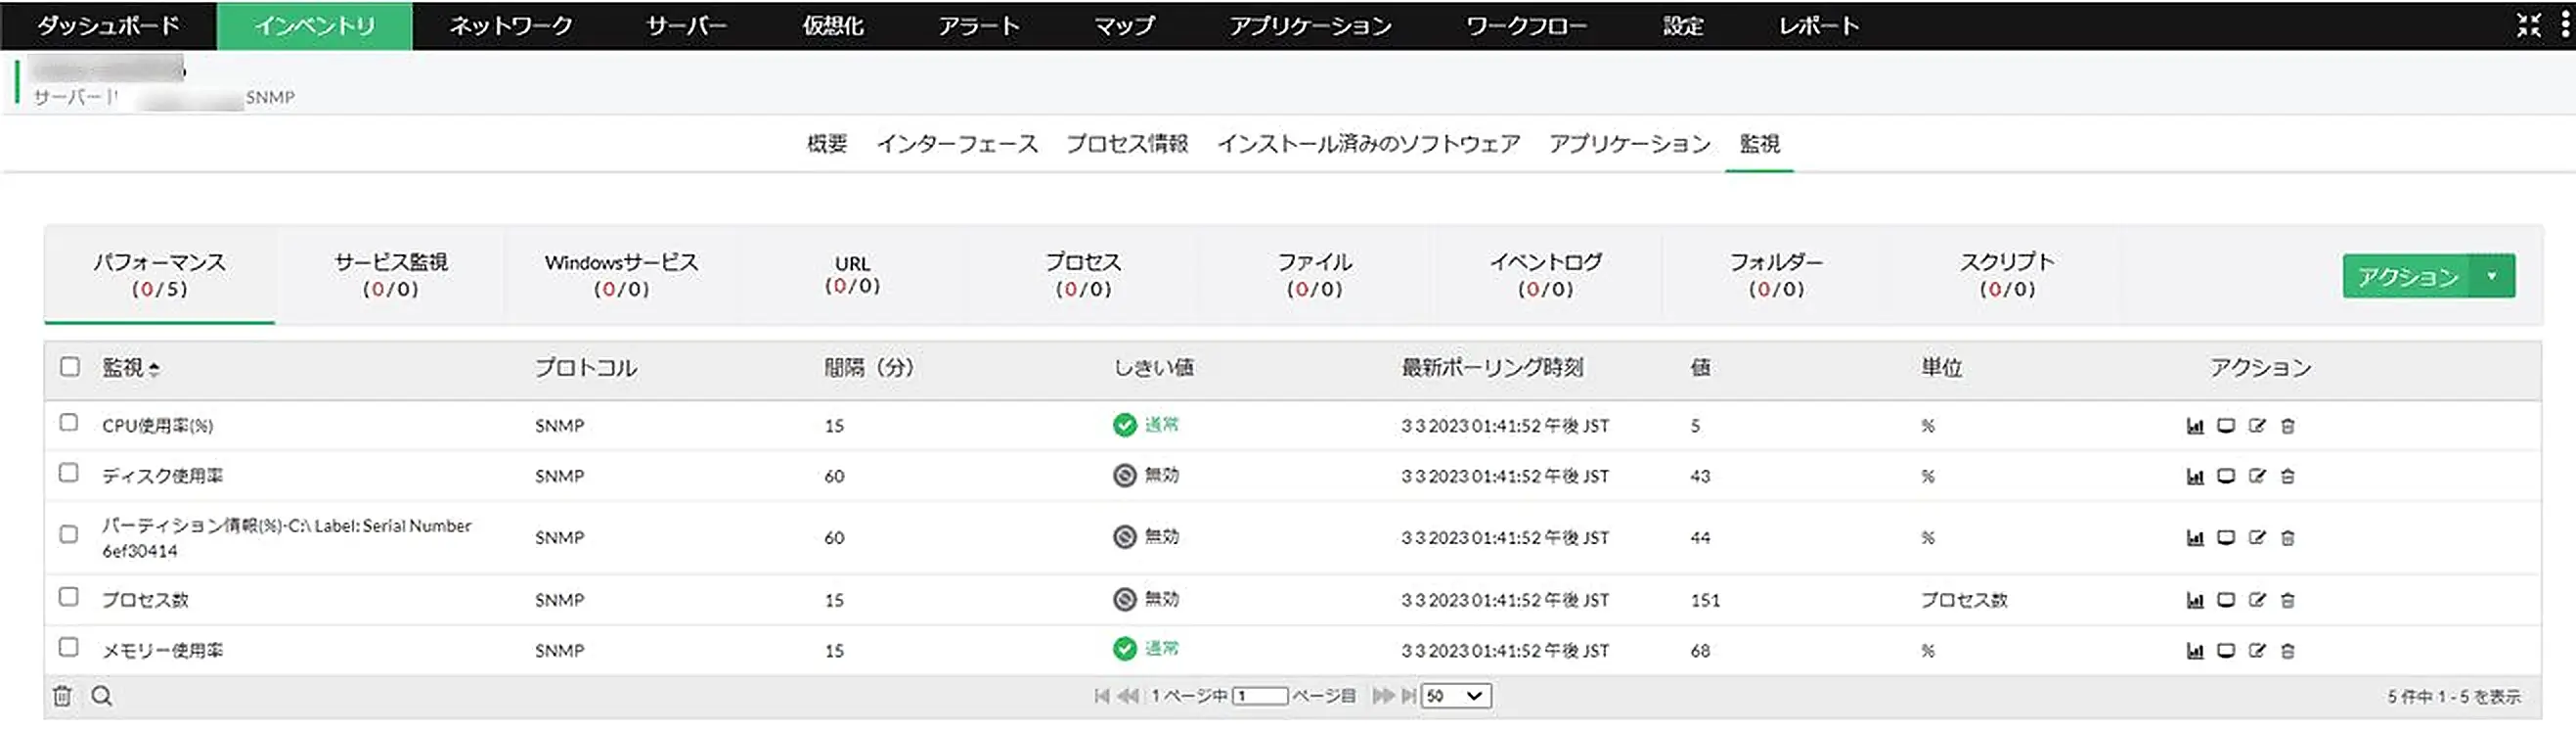Open graph for メモリー使用率 row

point(2195,651)
